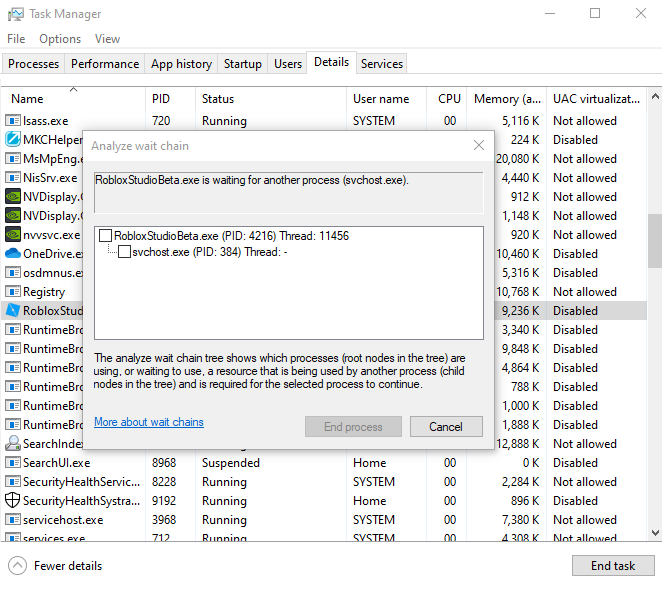Viewport: 662px width, 589px height.
Task: Switch to the Startup tab
Action: click(242, 64)
